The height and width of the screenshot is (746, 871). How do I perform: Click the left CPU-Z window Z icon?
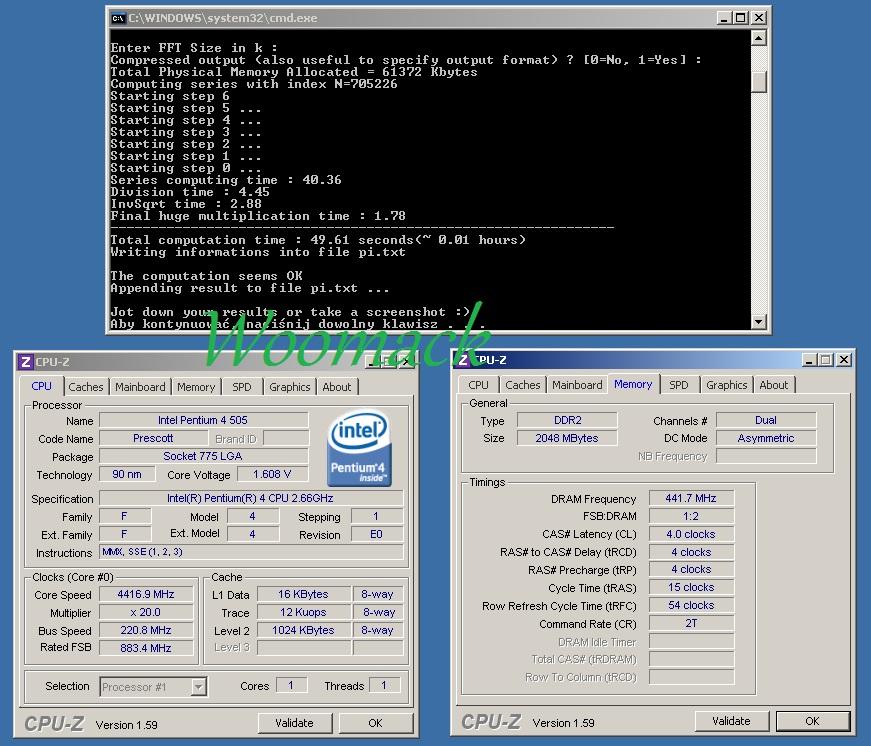[x=25, y=362]
